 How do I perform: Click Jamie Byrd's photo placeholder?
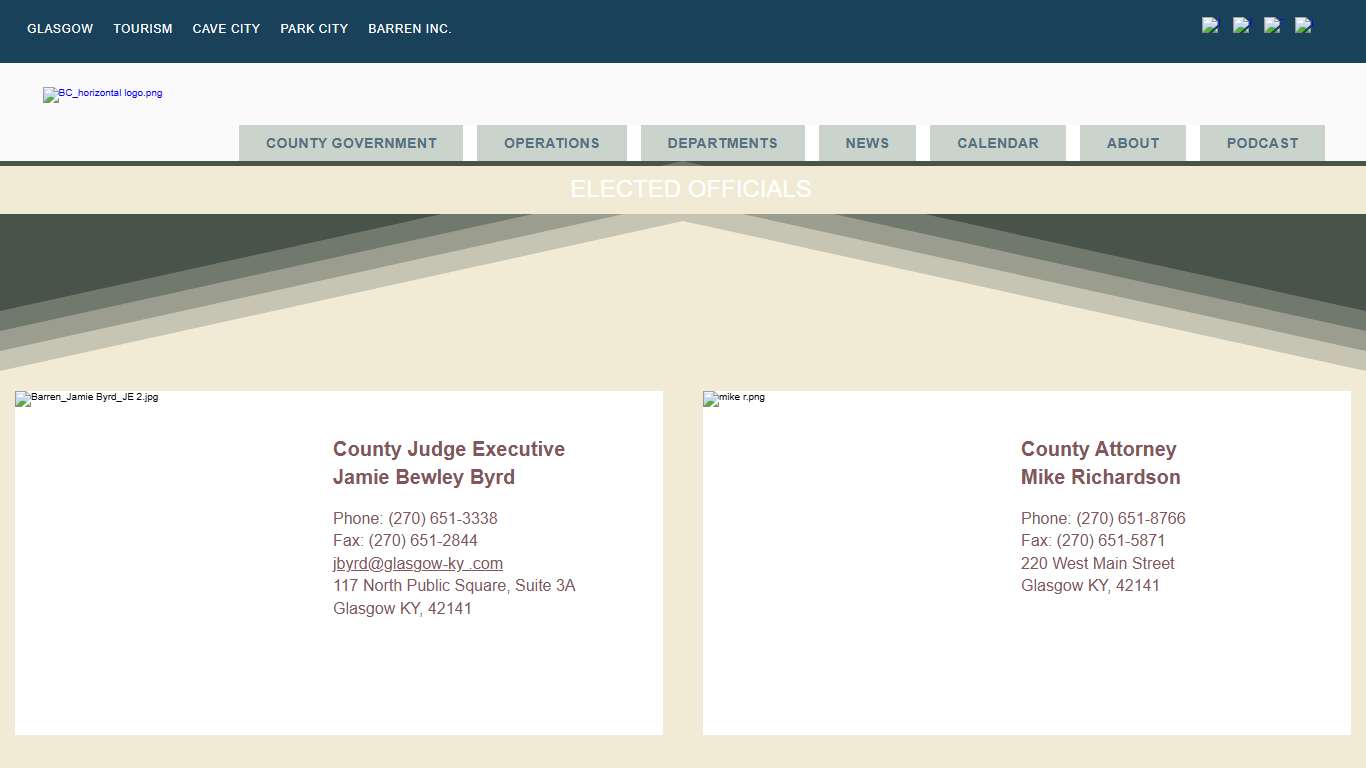pos(86,398)
